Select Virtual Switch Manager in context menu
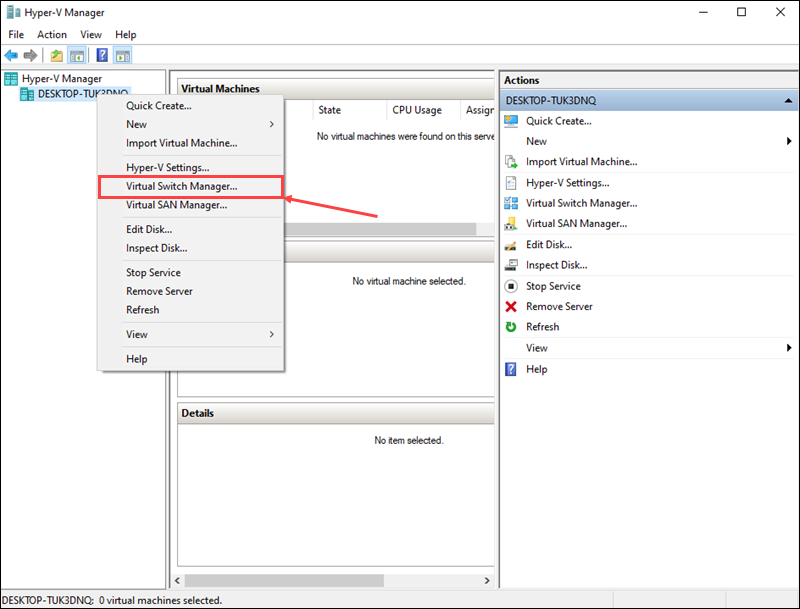This screenshot has width=800, height=609. pyautogui.click(x=190, y=187)
